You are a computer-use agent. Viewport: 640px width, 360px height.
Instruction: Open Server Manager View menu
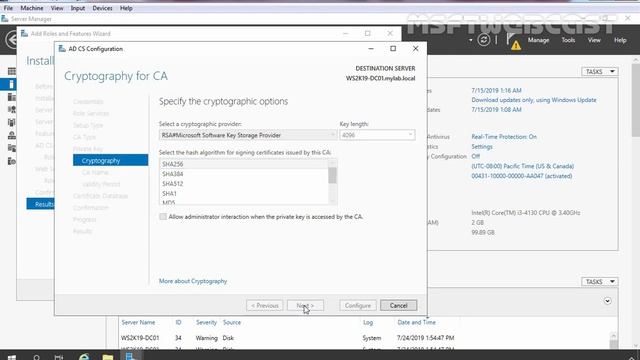click(x=594, y=40)
